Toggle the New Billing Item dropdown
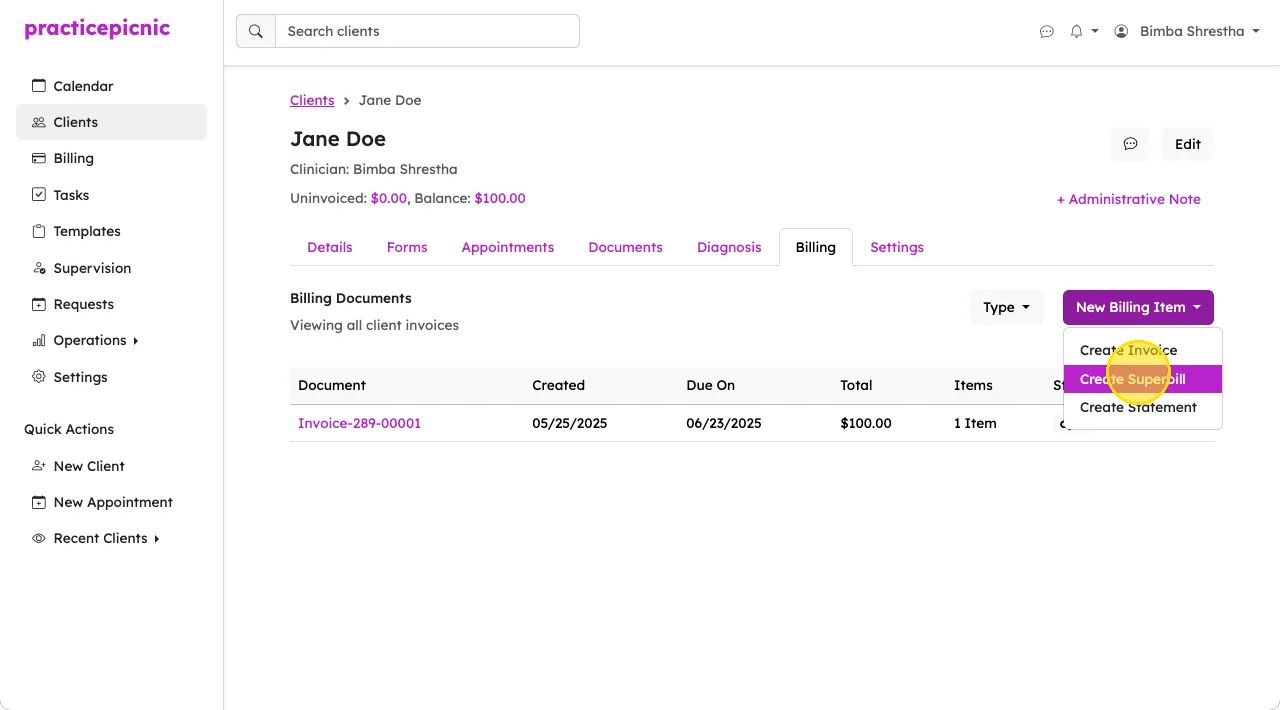1280x710 pixels. (1138, 308)
